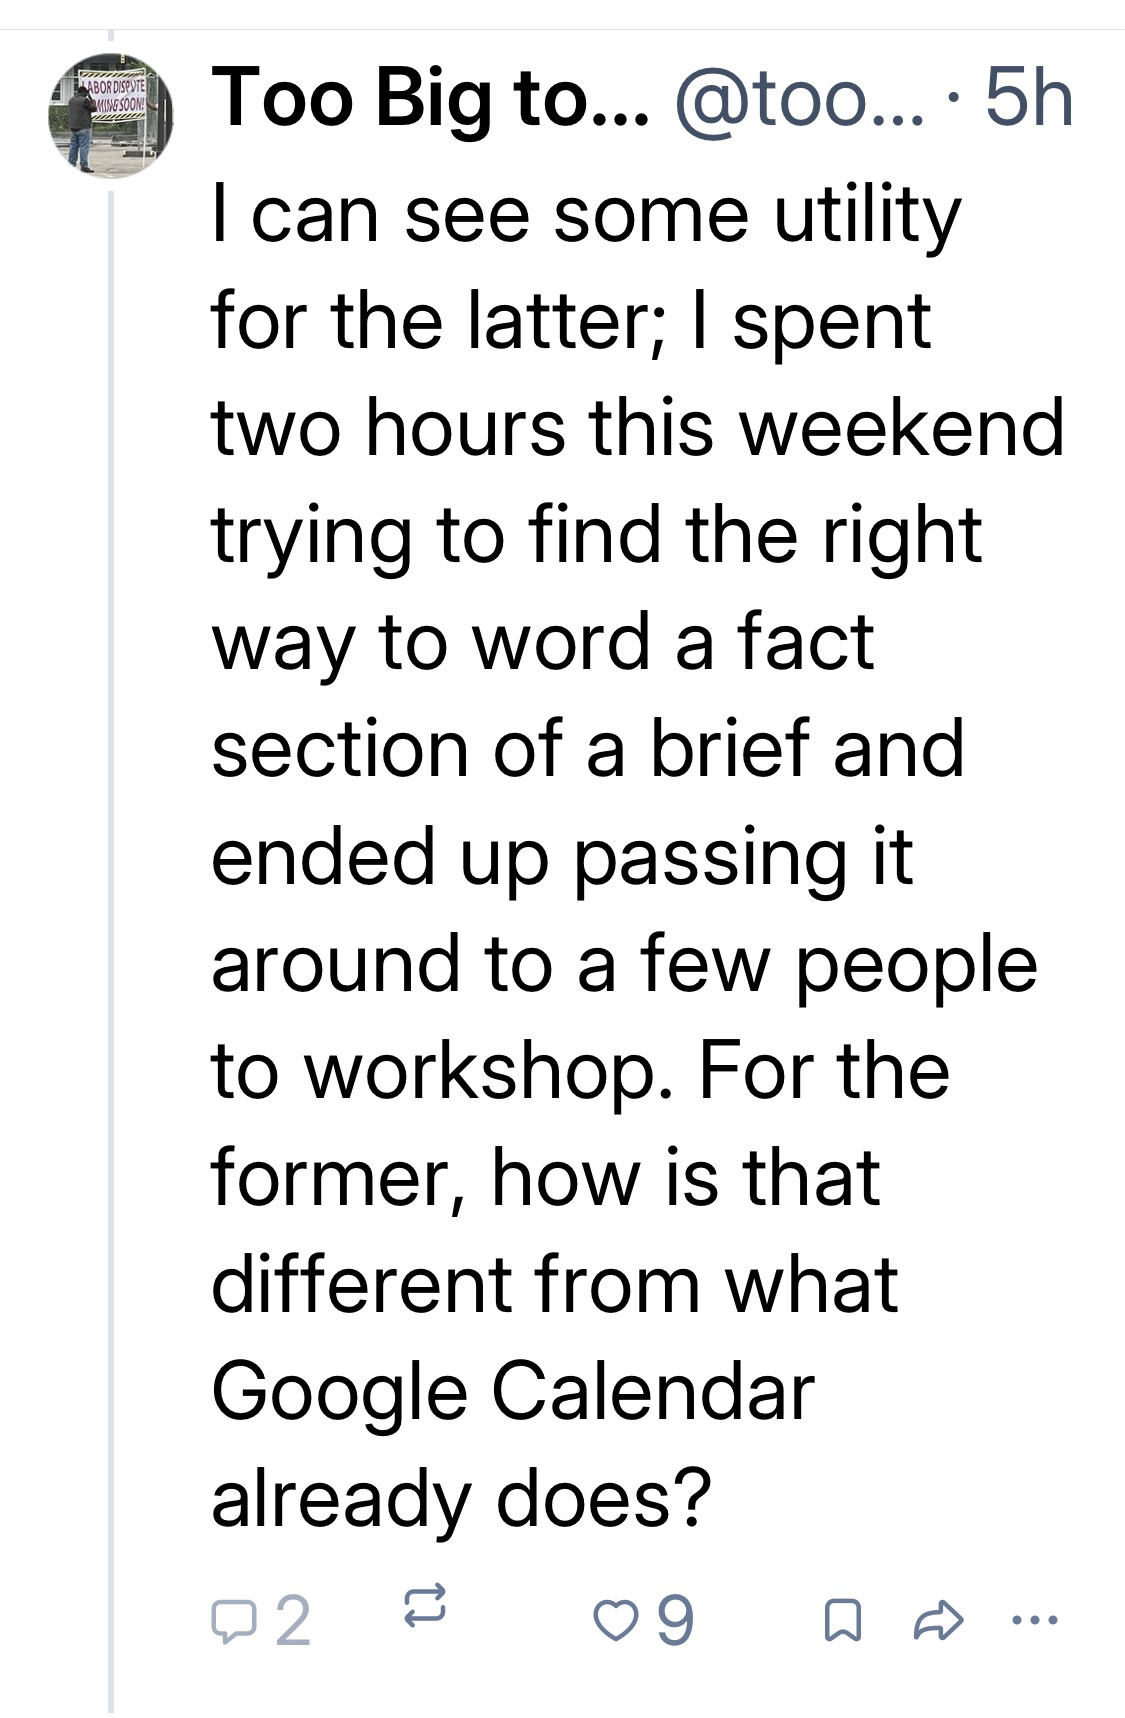Click the "5h" timestamp

coord(1029,99)
